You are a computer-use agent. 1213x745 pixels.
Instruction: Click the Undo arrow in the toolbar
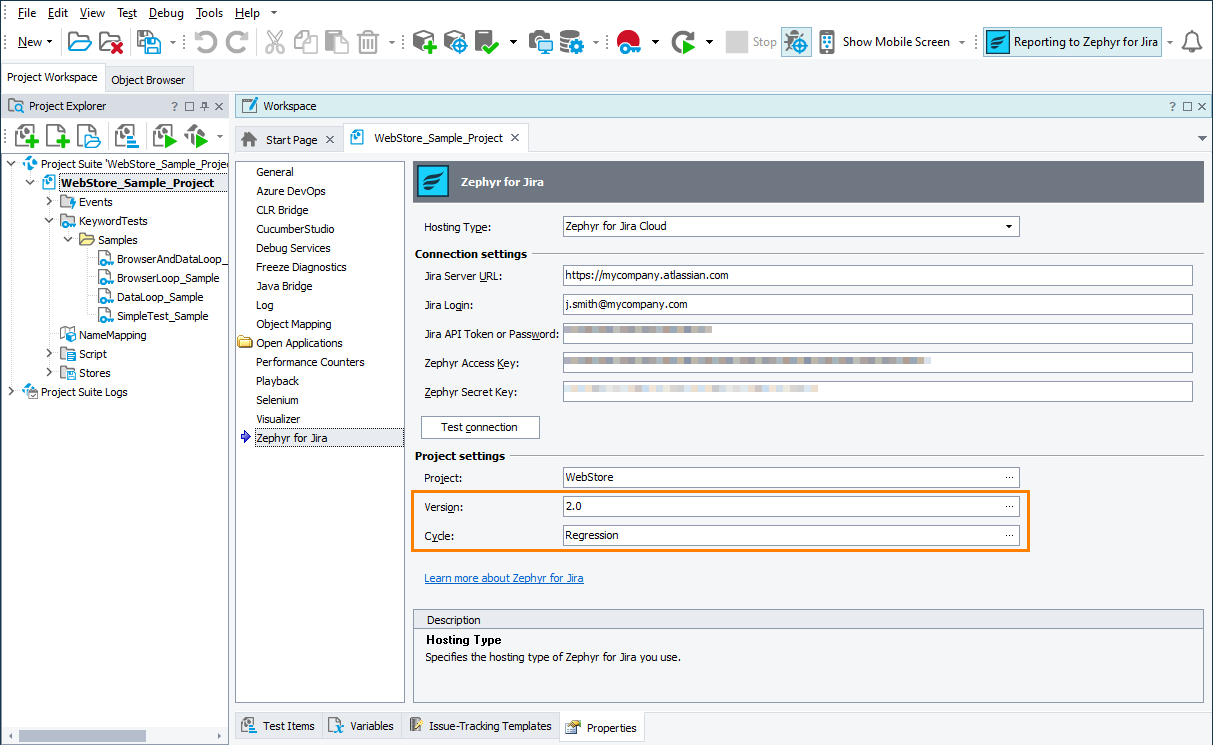(x=206, y=42)
